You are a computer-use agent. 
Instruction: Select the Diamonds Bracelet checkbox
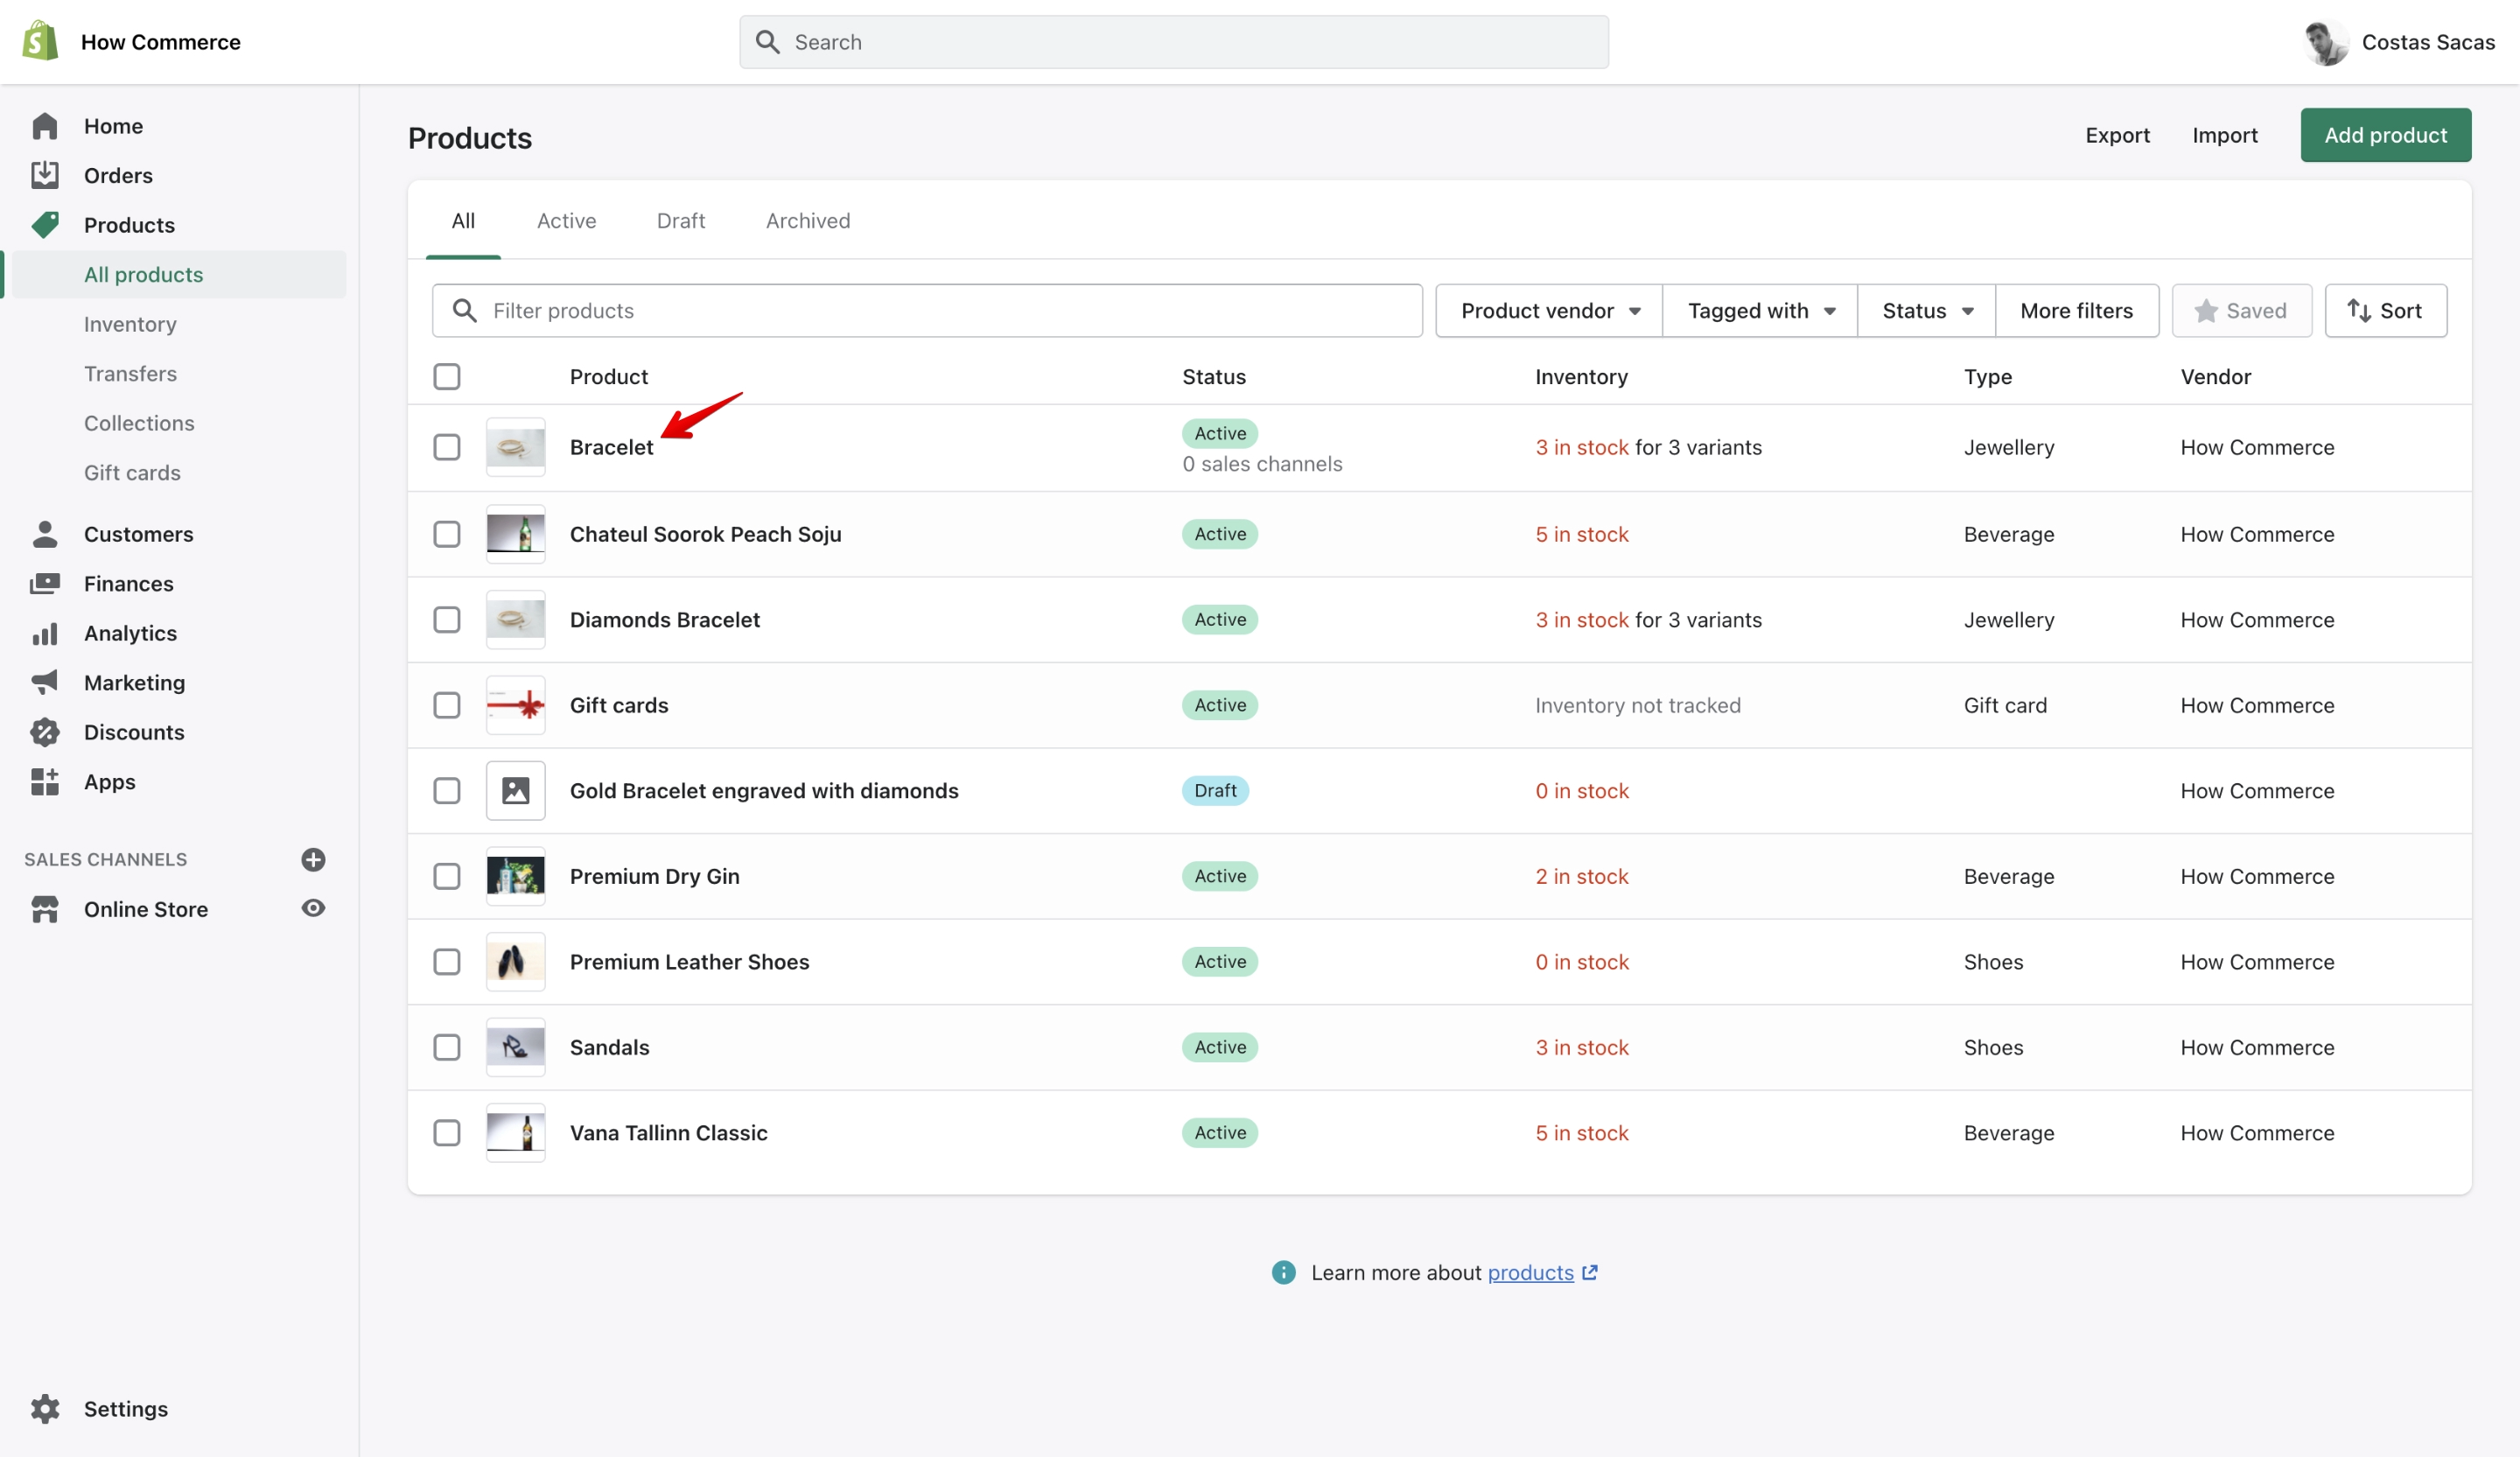[446, 619]
